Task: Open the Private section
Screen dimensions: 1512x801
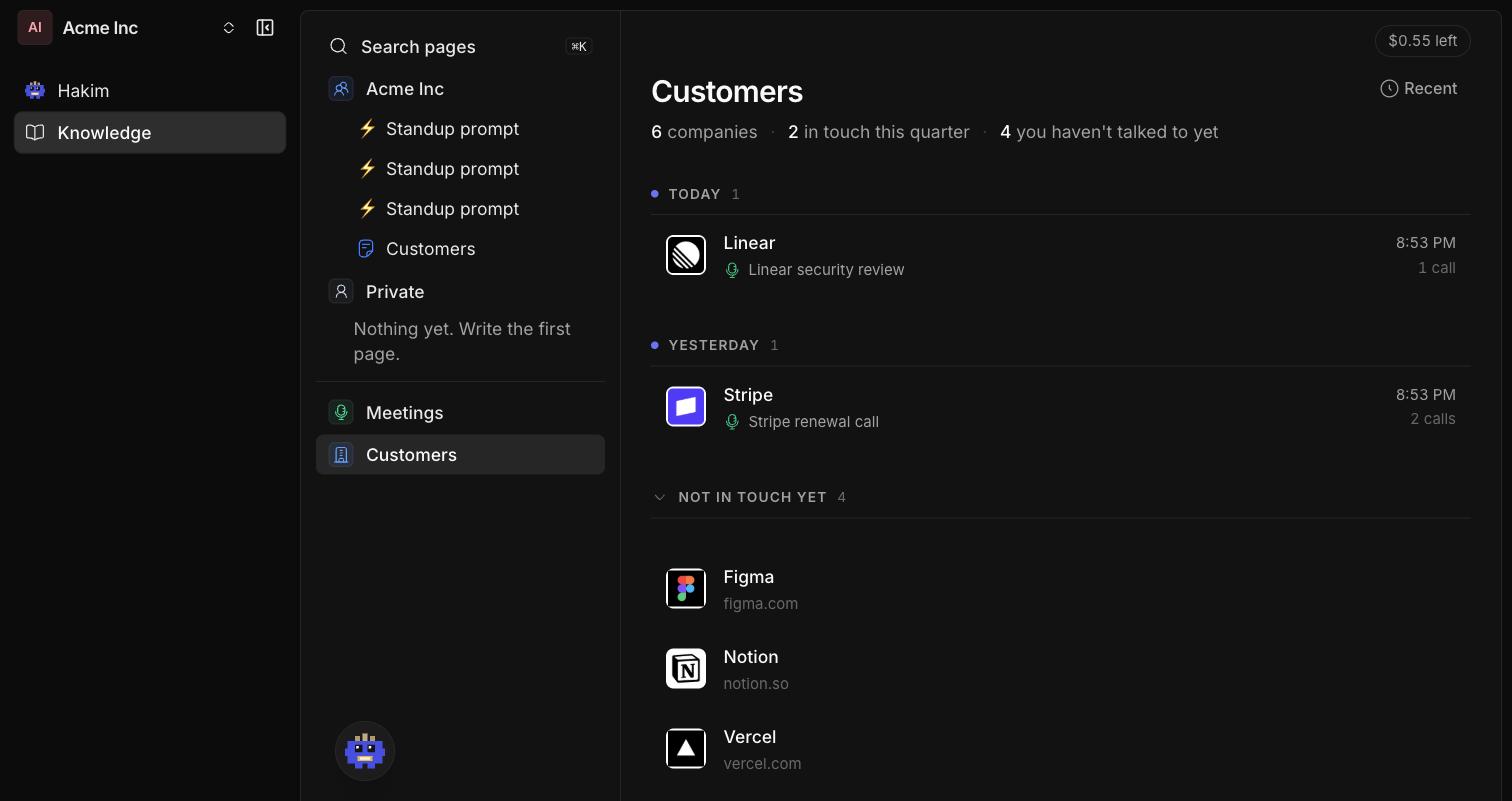Action: 460,292
